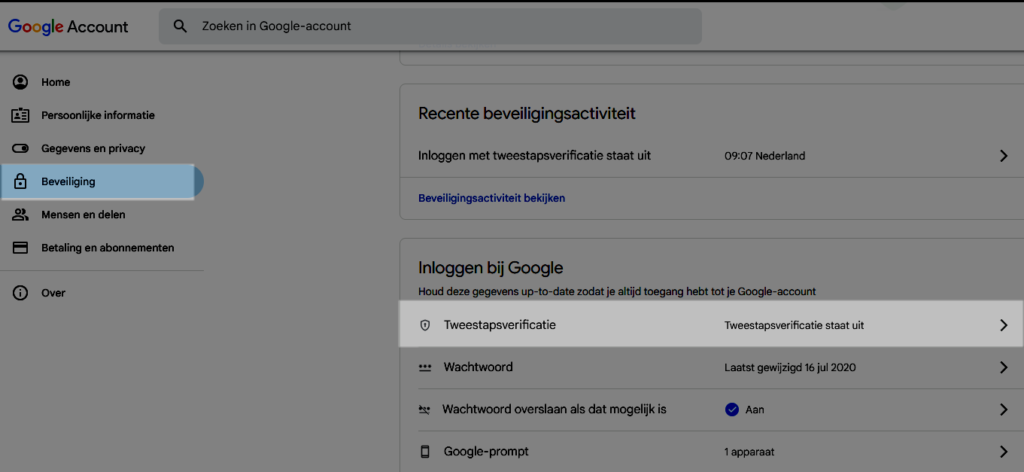Open the Wachtwoord setting row
Image resolution: width=1024 pixels, height=472 pixels.
tap(711, 368)
